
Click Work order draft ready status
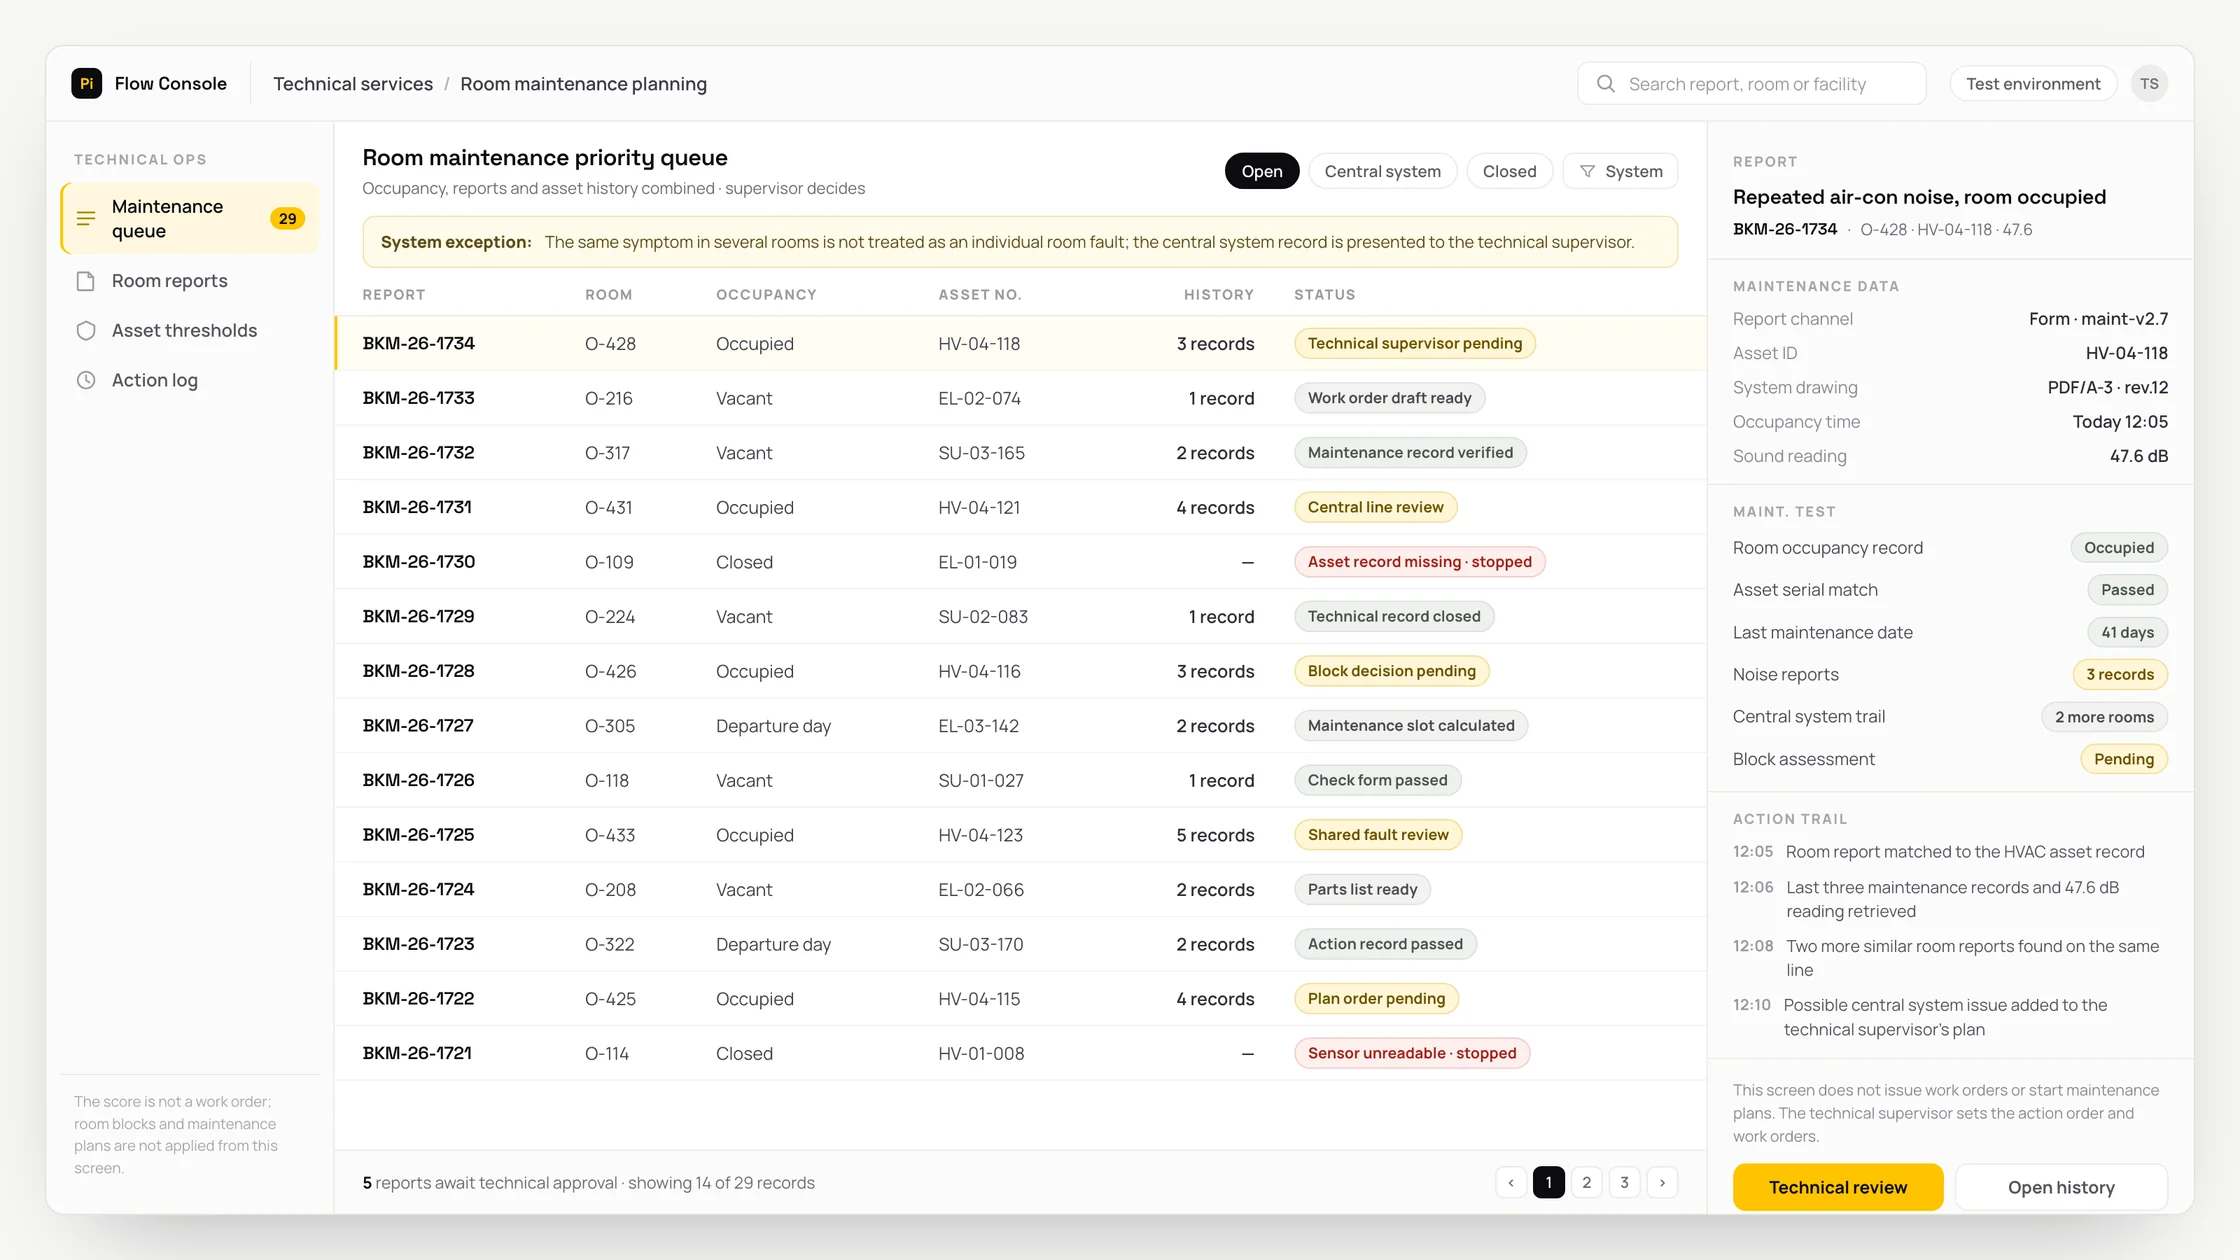1389,398
